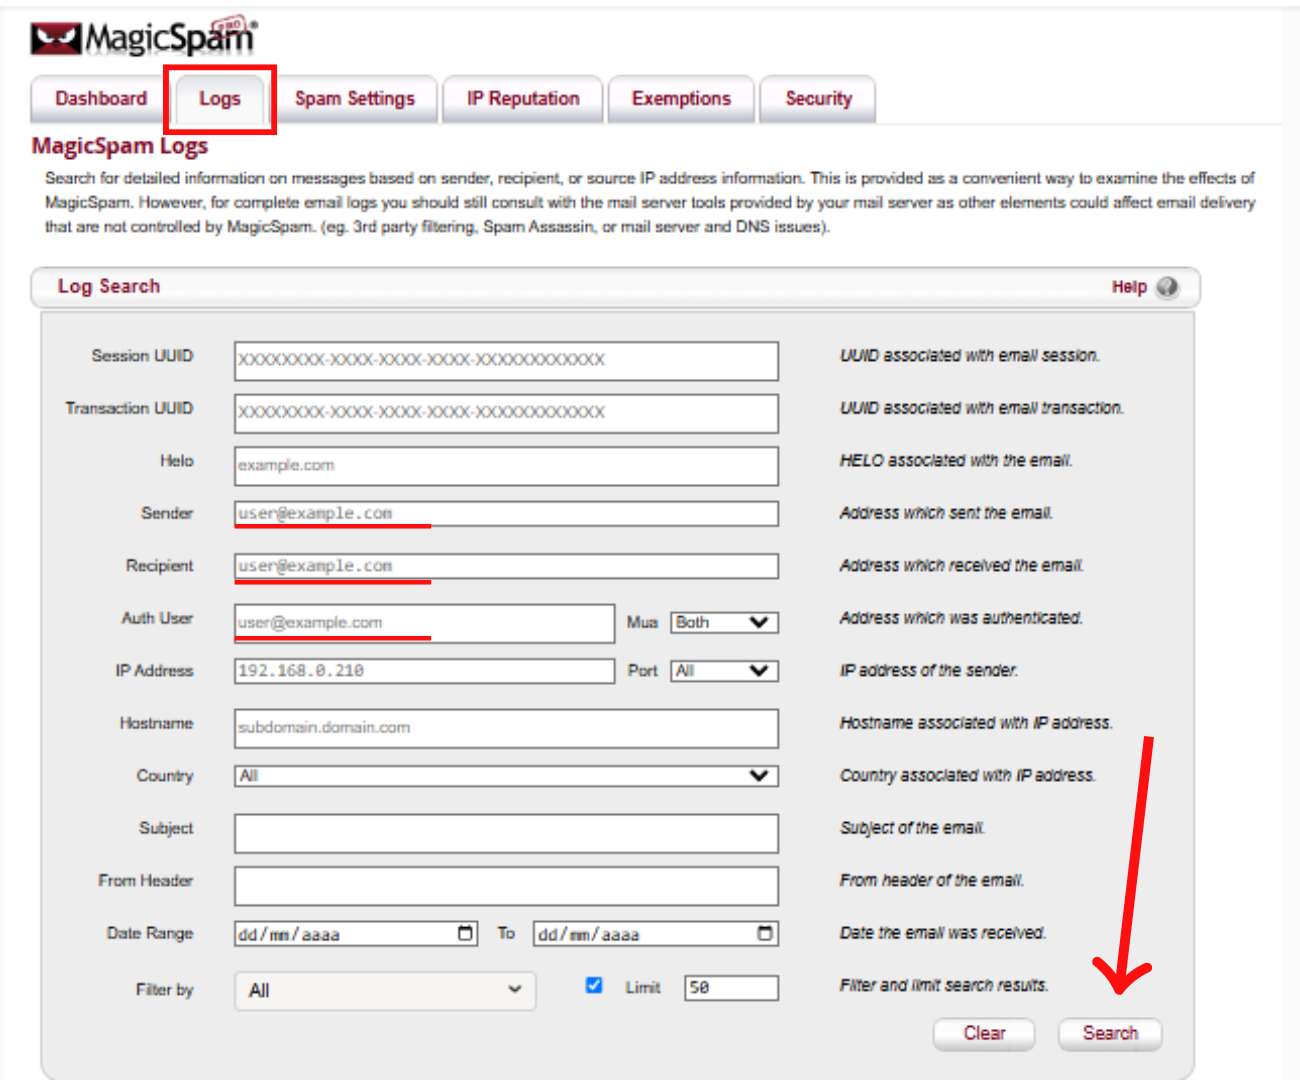
Task: Focus the IP Address field
Action: [x=424, y=670]
